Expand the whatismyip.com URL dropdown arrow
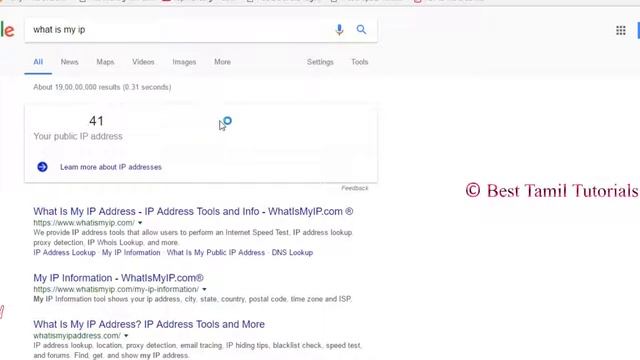 point(140,223)
